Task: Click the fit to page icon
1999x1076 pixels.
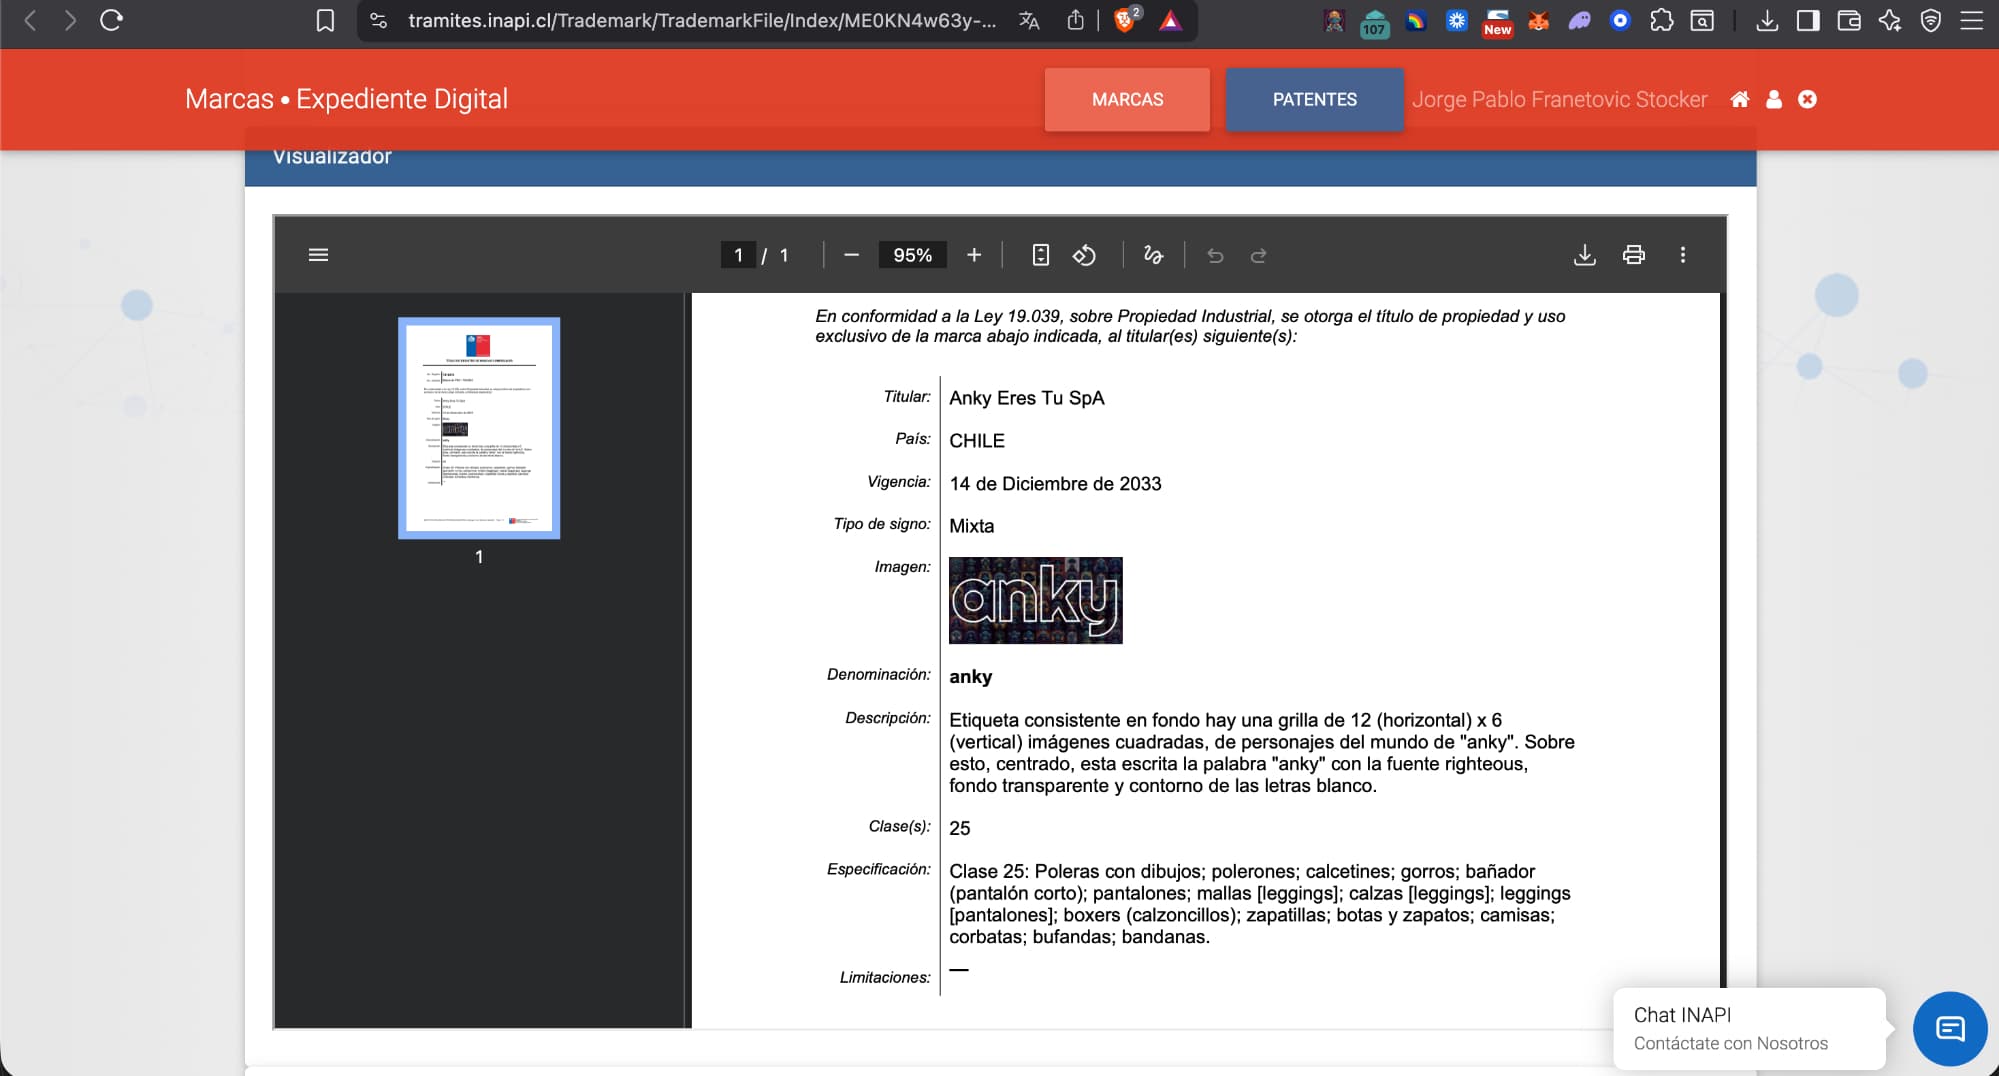Action: (1040, 255)
